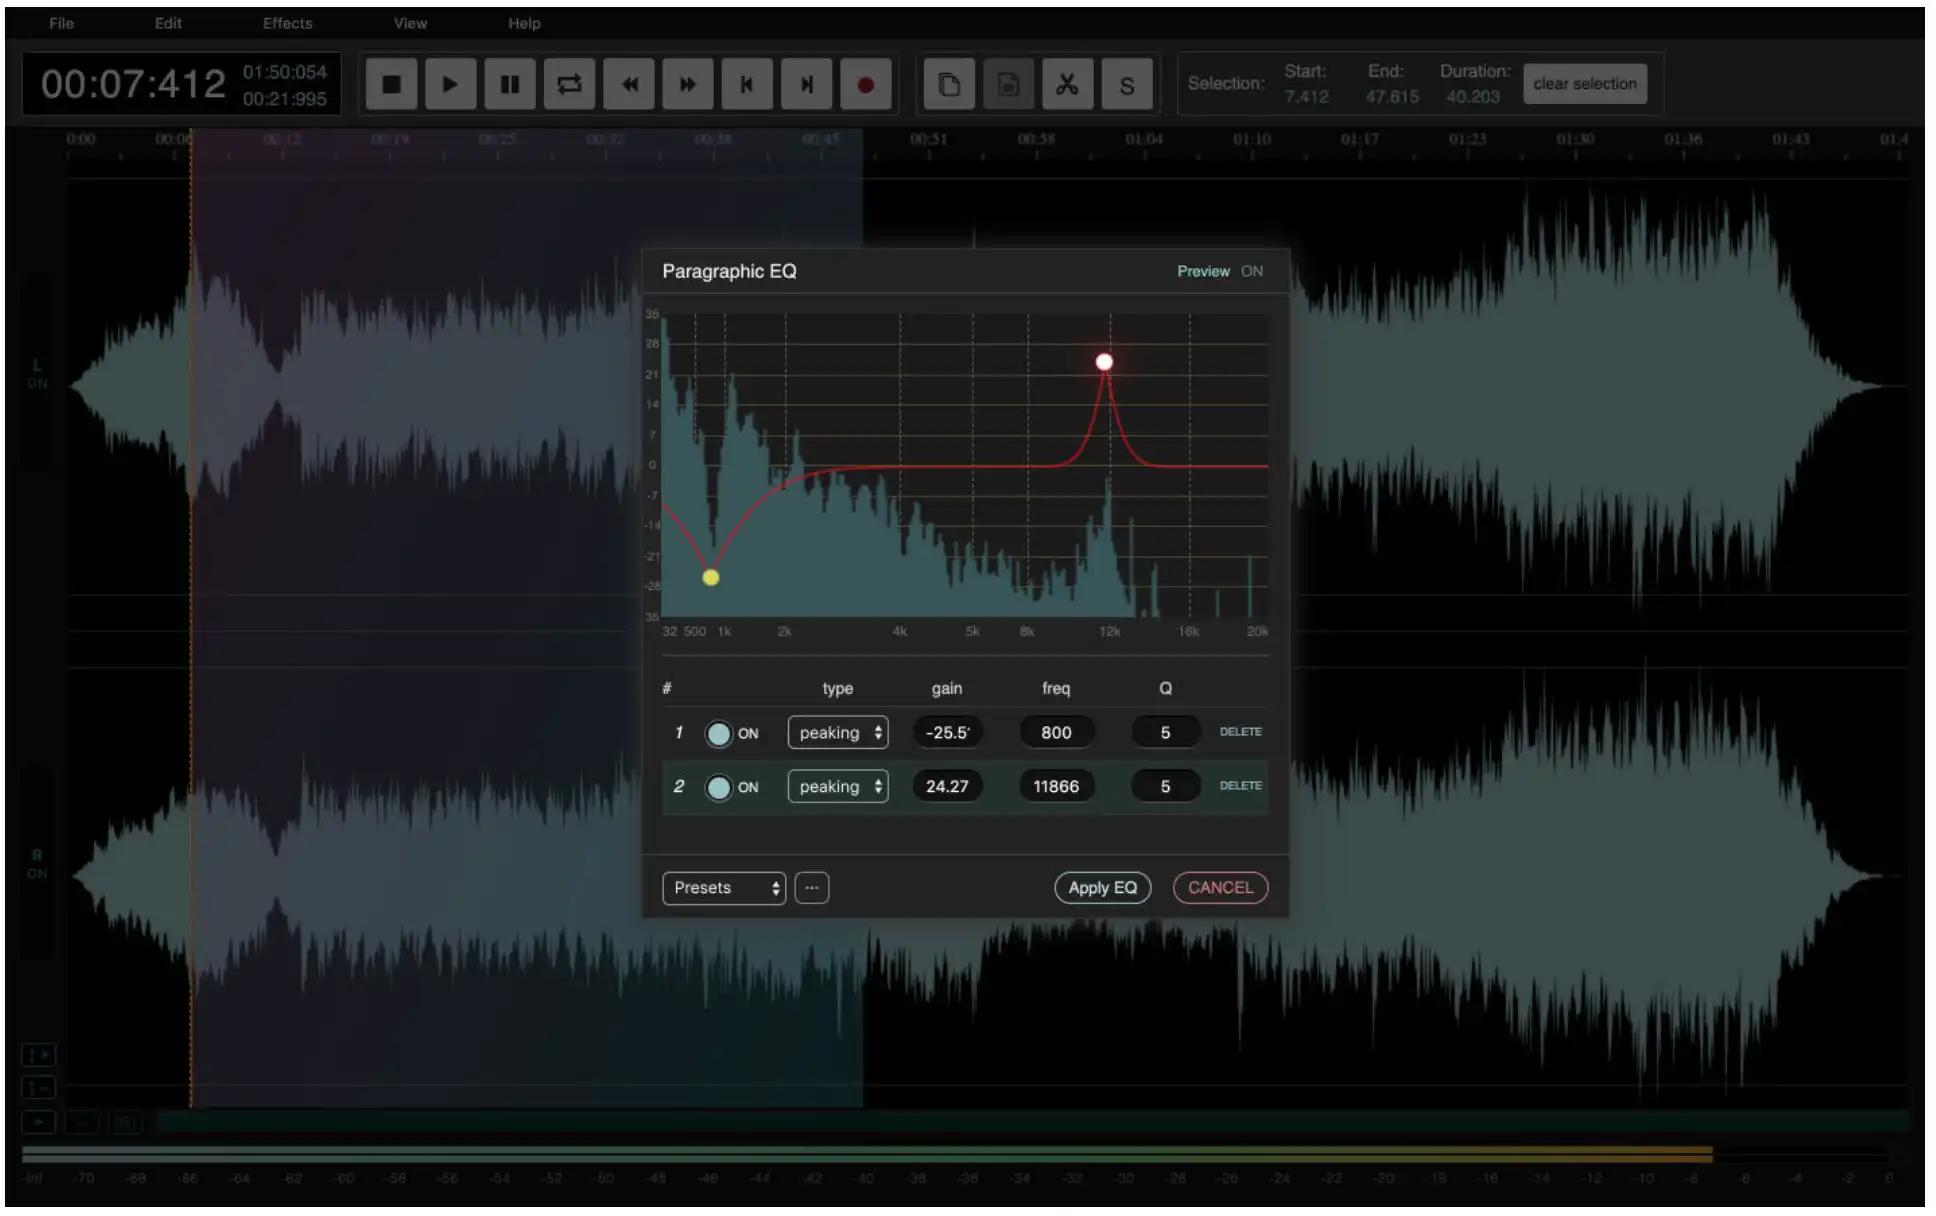Jump to the track end icon
This screenshot has height=1216, width=1936.
[x=806, y=84]
